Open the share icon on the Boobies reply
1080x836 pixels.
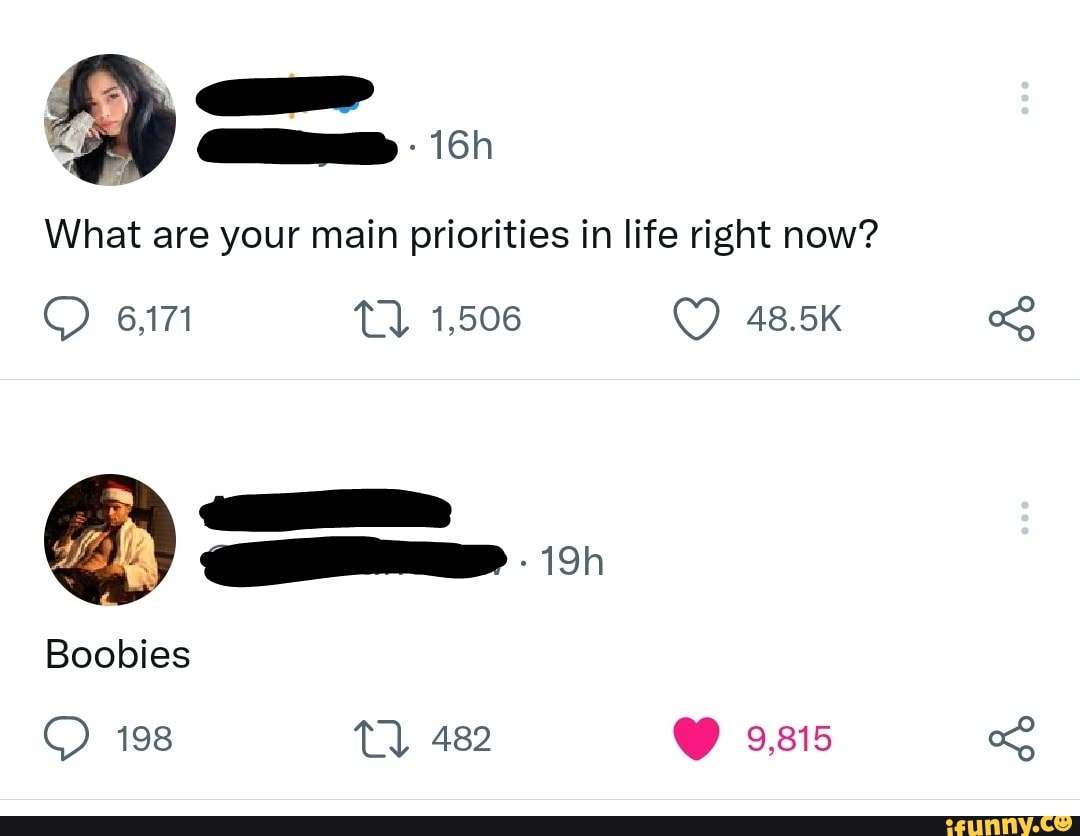(x=1012, y=740)
